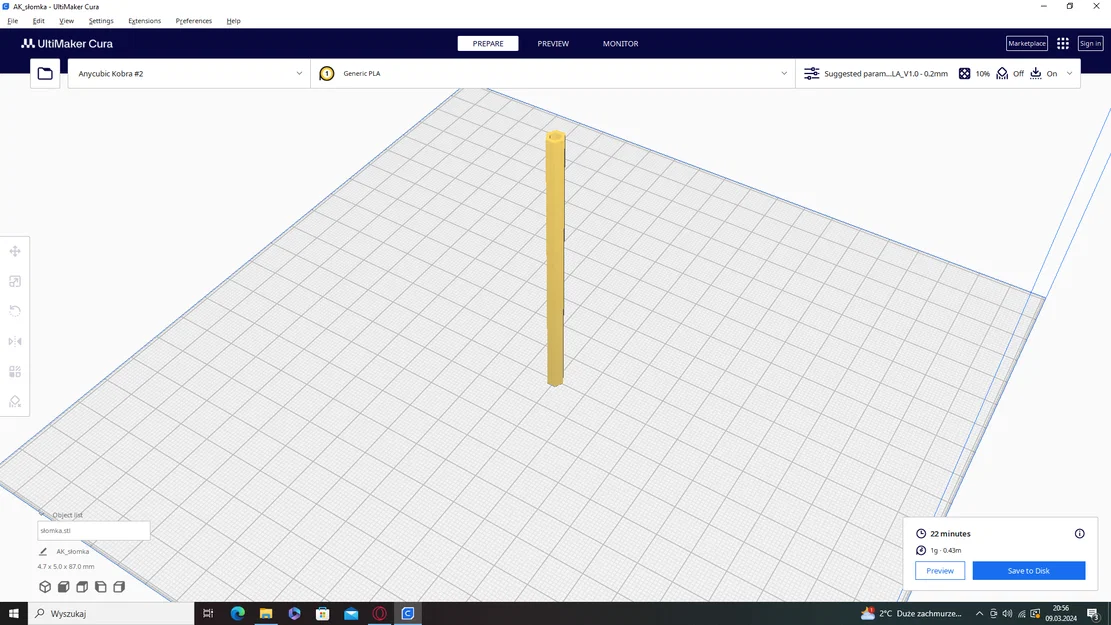The image size is (1111, 625).
Task: Open print settings sliders icon
Action: [x=811, y=73]
